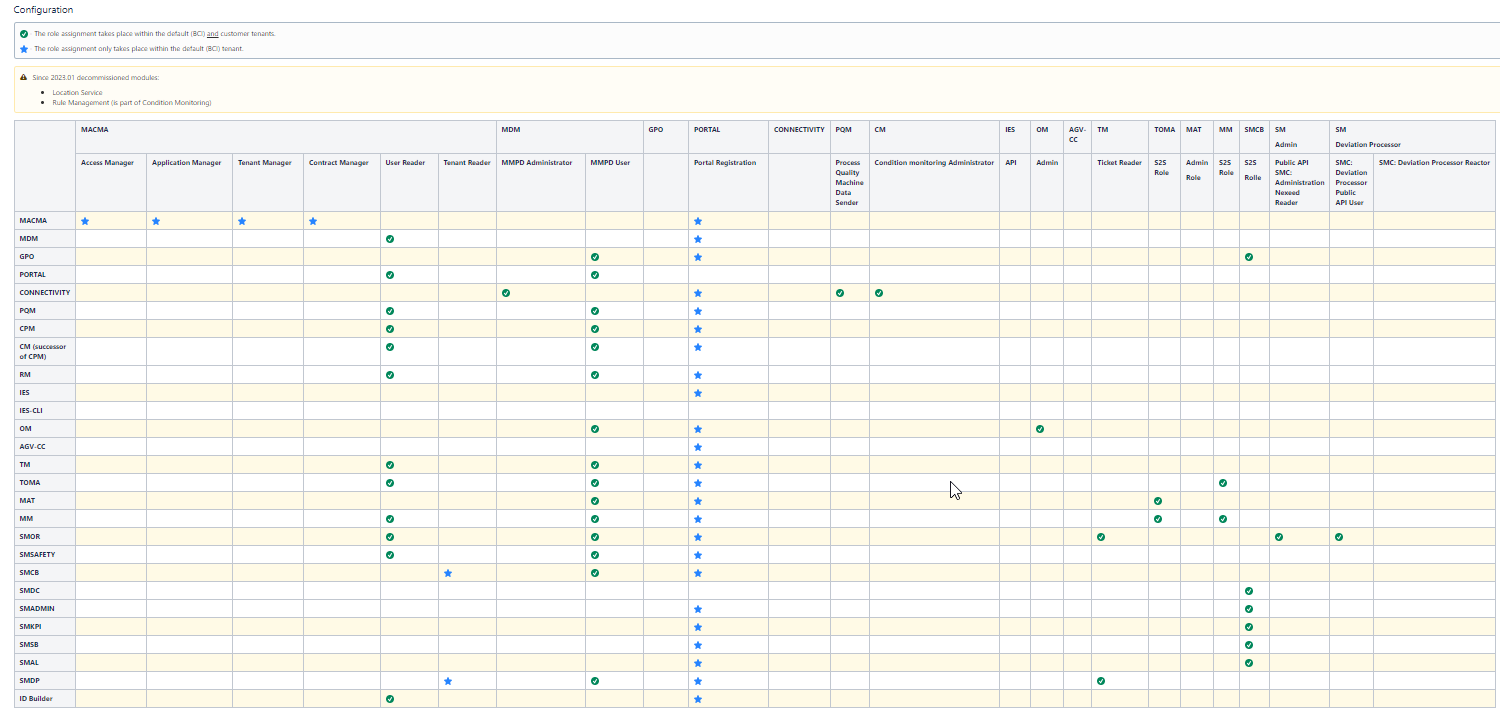Open the Location Service link
1500x718 pixels.
coord(77,92)
